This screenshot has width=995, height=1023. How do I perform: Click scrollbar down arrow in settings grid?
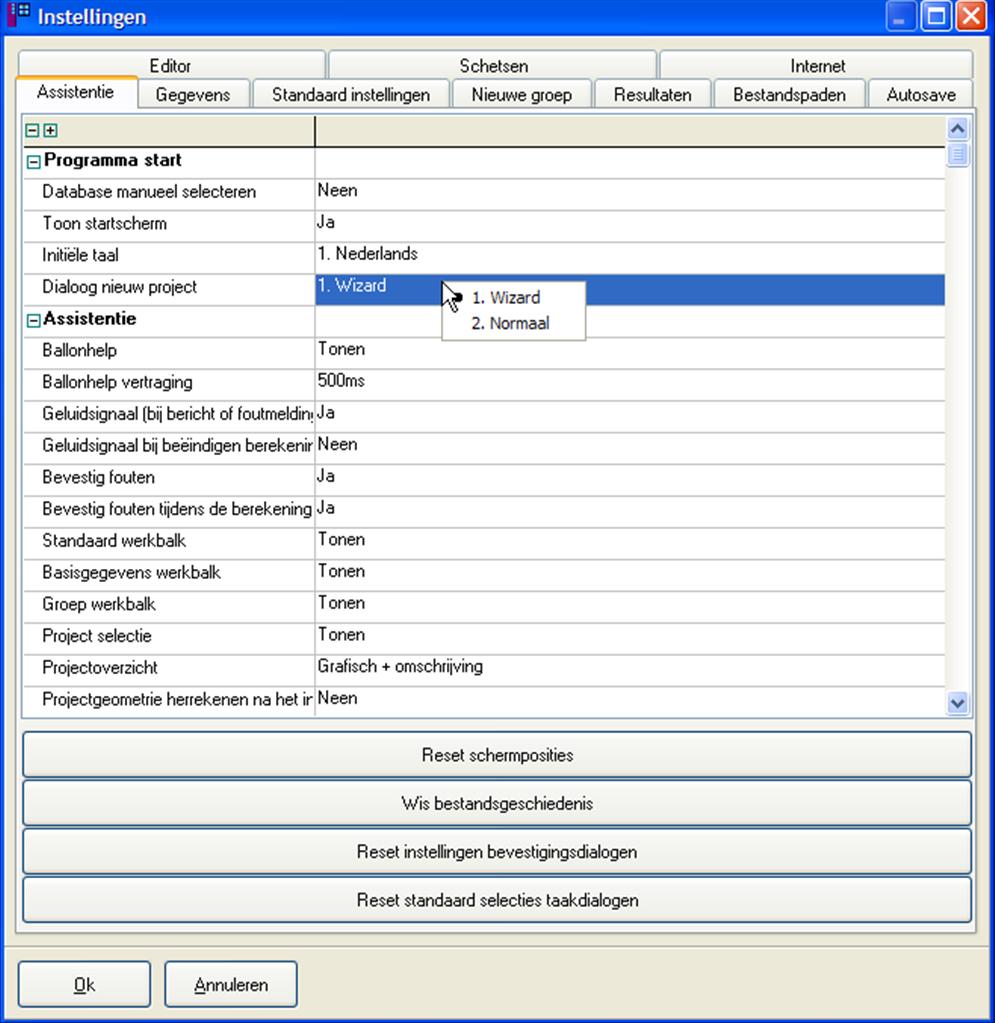pos(957,703)
